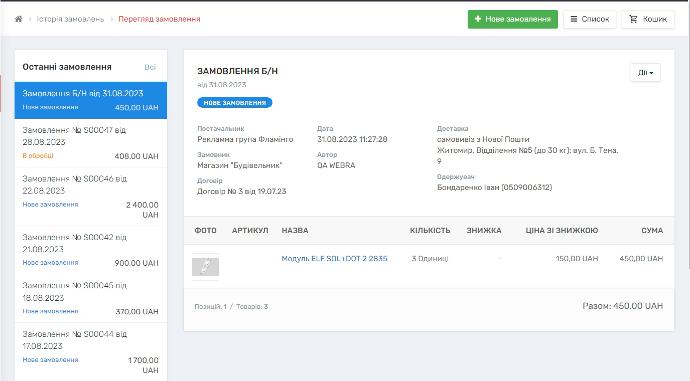
Task: Open the product photo thumbnail
Action: [205, 267]
